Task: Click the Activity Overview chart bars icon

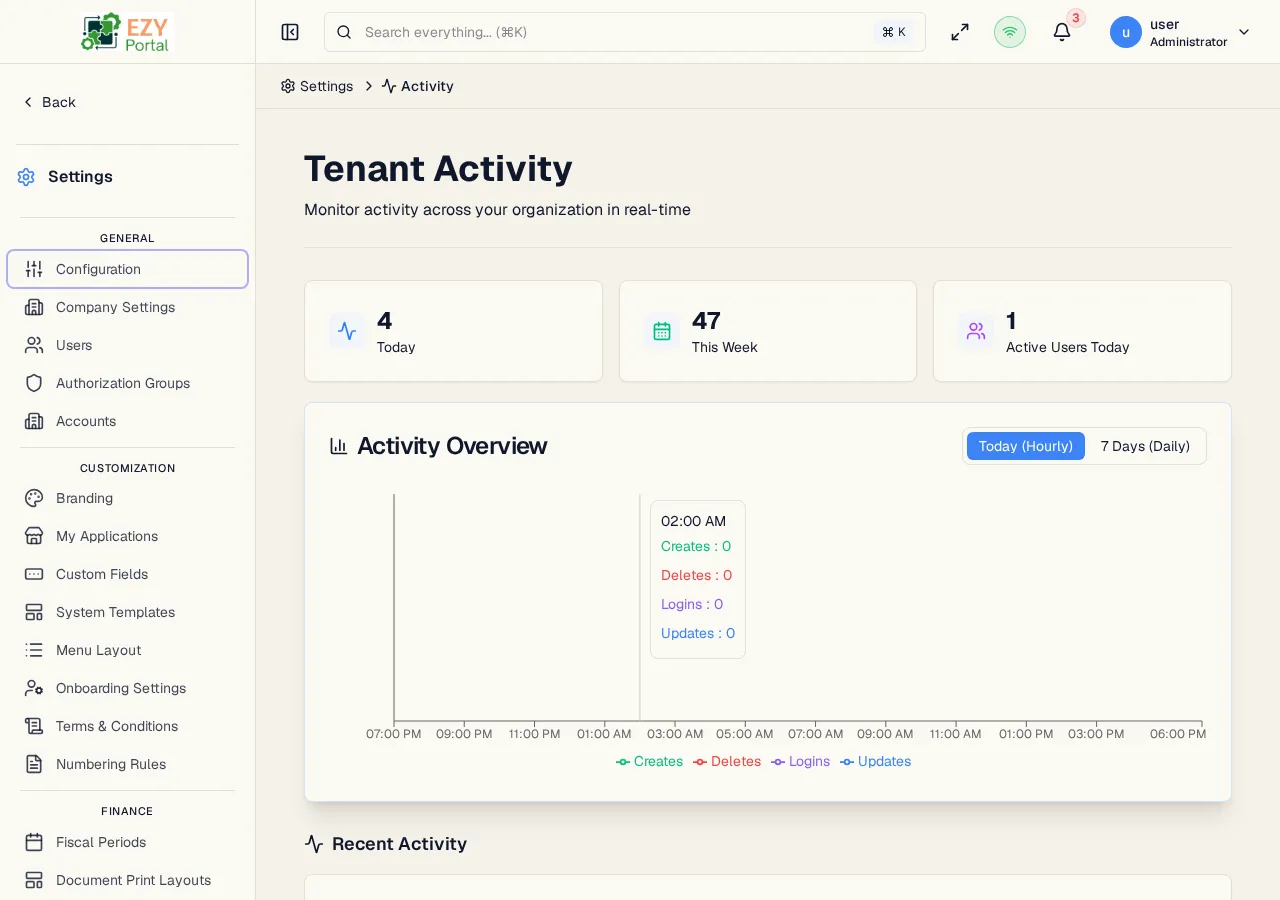Action: [339, 446]
